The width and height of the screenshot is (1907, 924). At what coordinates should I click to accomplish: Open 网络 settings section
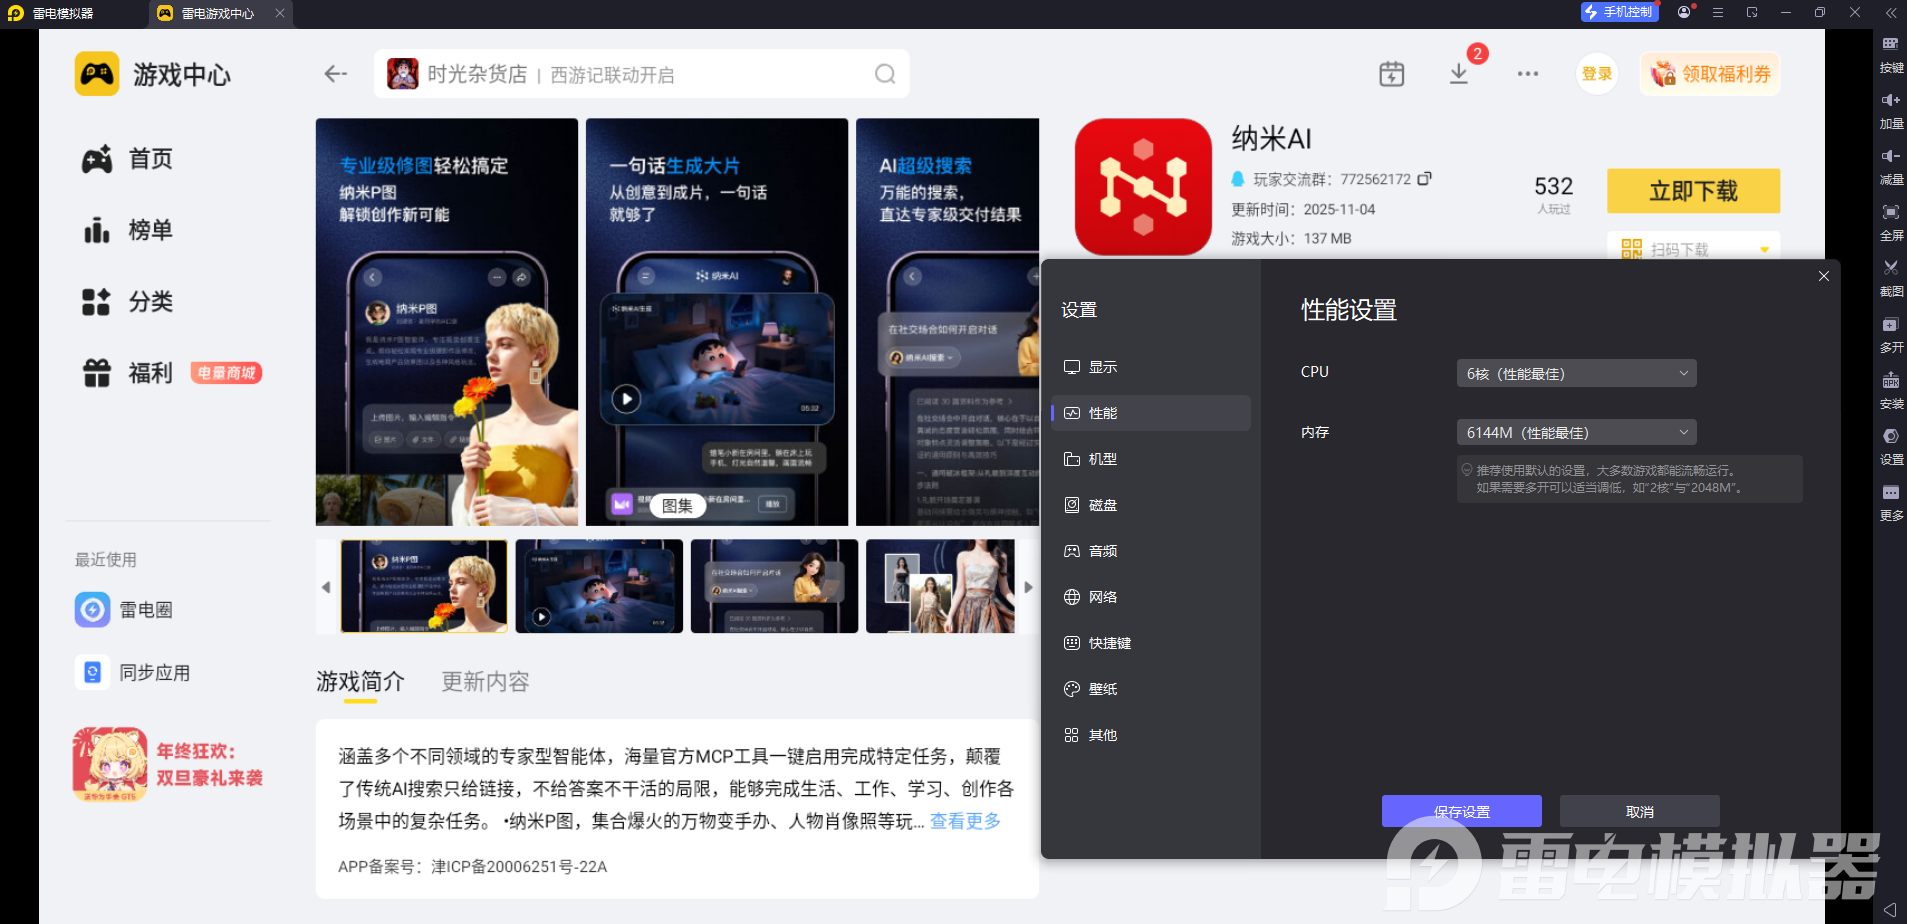1151,597
